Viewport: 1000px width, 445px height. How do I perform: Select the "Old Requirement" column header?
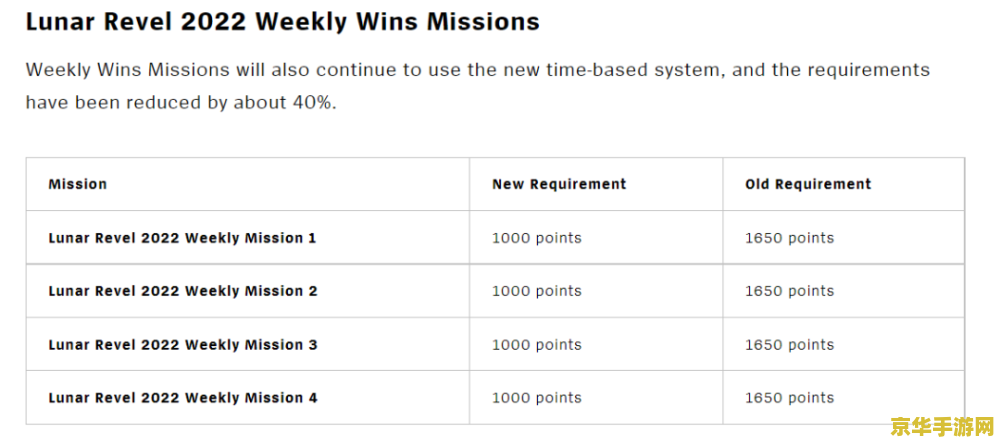808,184
